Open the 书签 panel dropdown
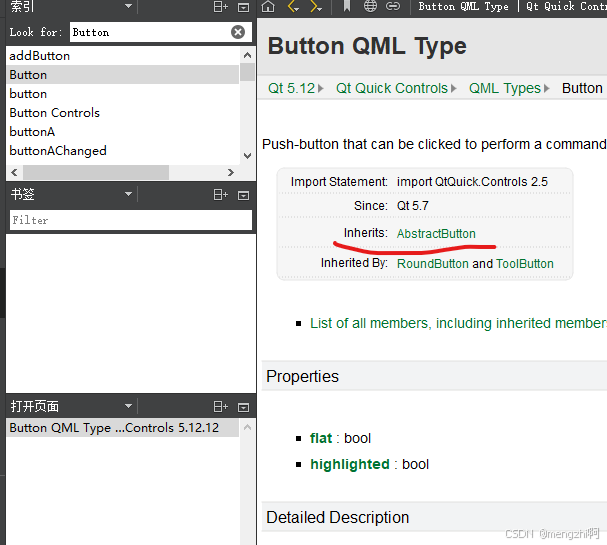This screenshot has width=607, height=545. click(x=128, y=194)
